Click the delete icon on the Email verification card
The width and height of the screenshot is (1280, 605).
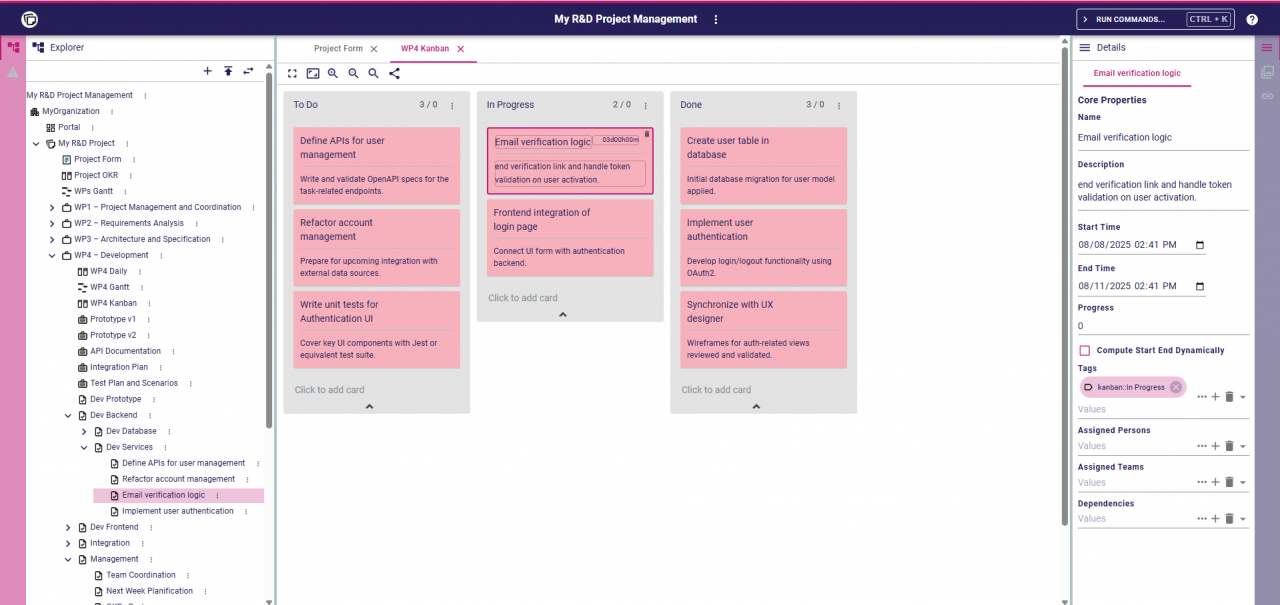coord(645,132)
